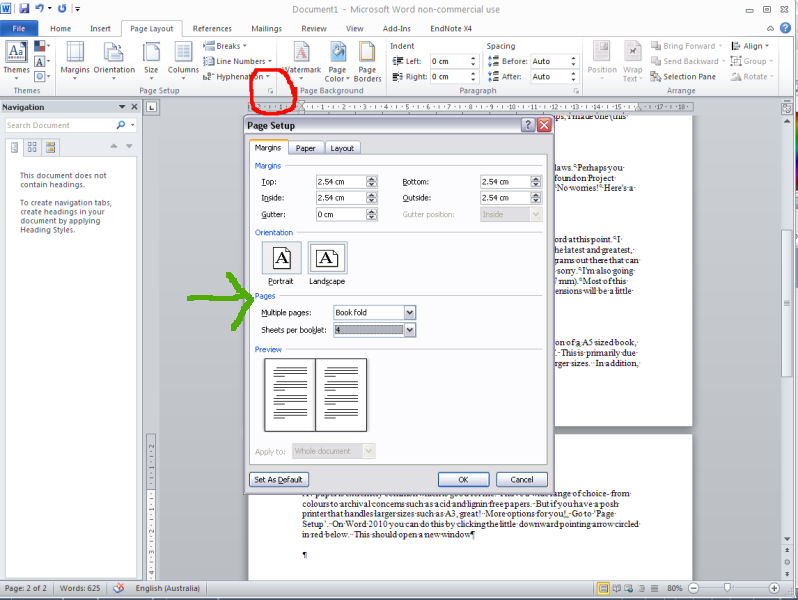Screen dimensions: 798x600
Task: Switch to the Paper tab in dialog
Action: click(x=305, y=148)
